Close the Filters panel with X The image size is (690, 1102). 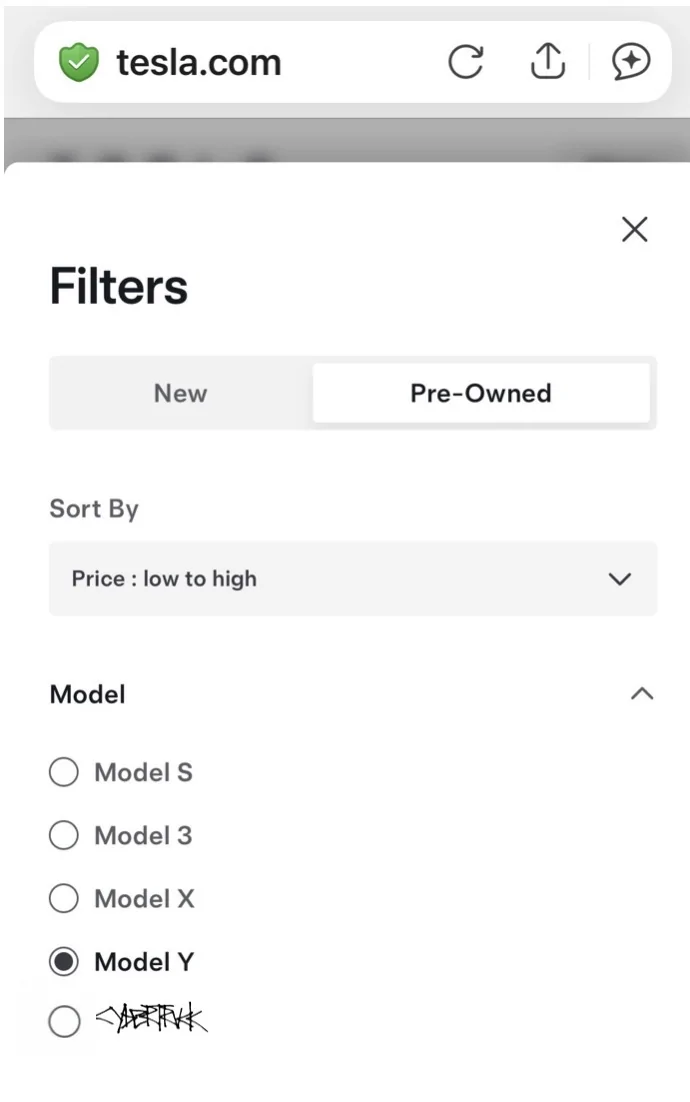point(634,229)
